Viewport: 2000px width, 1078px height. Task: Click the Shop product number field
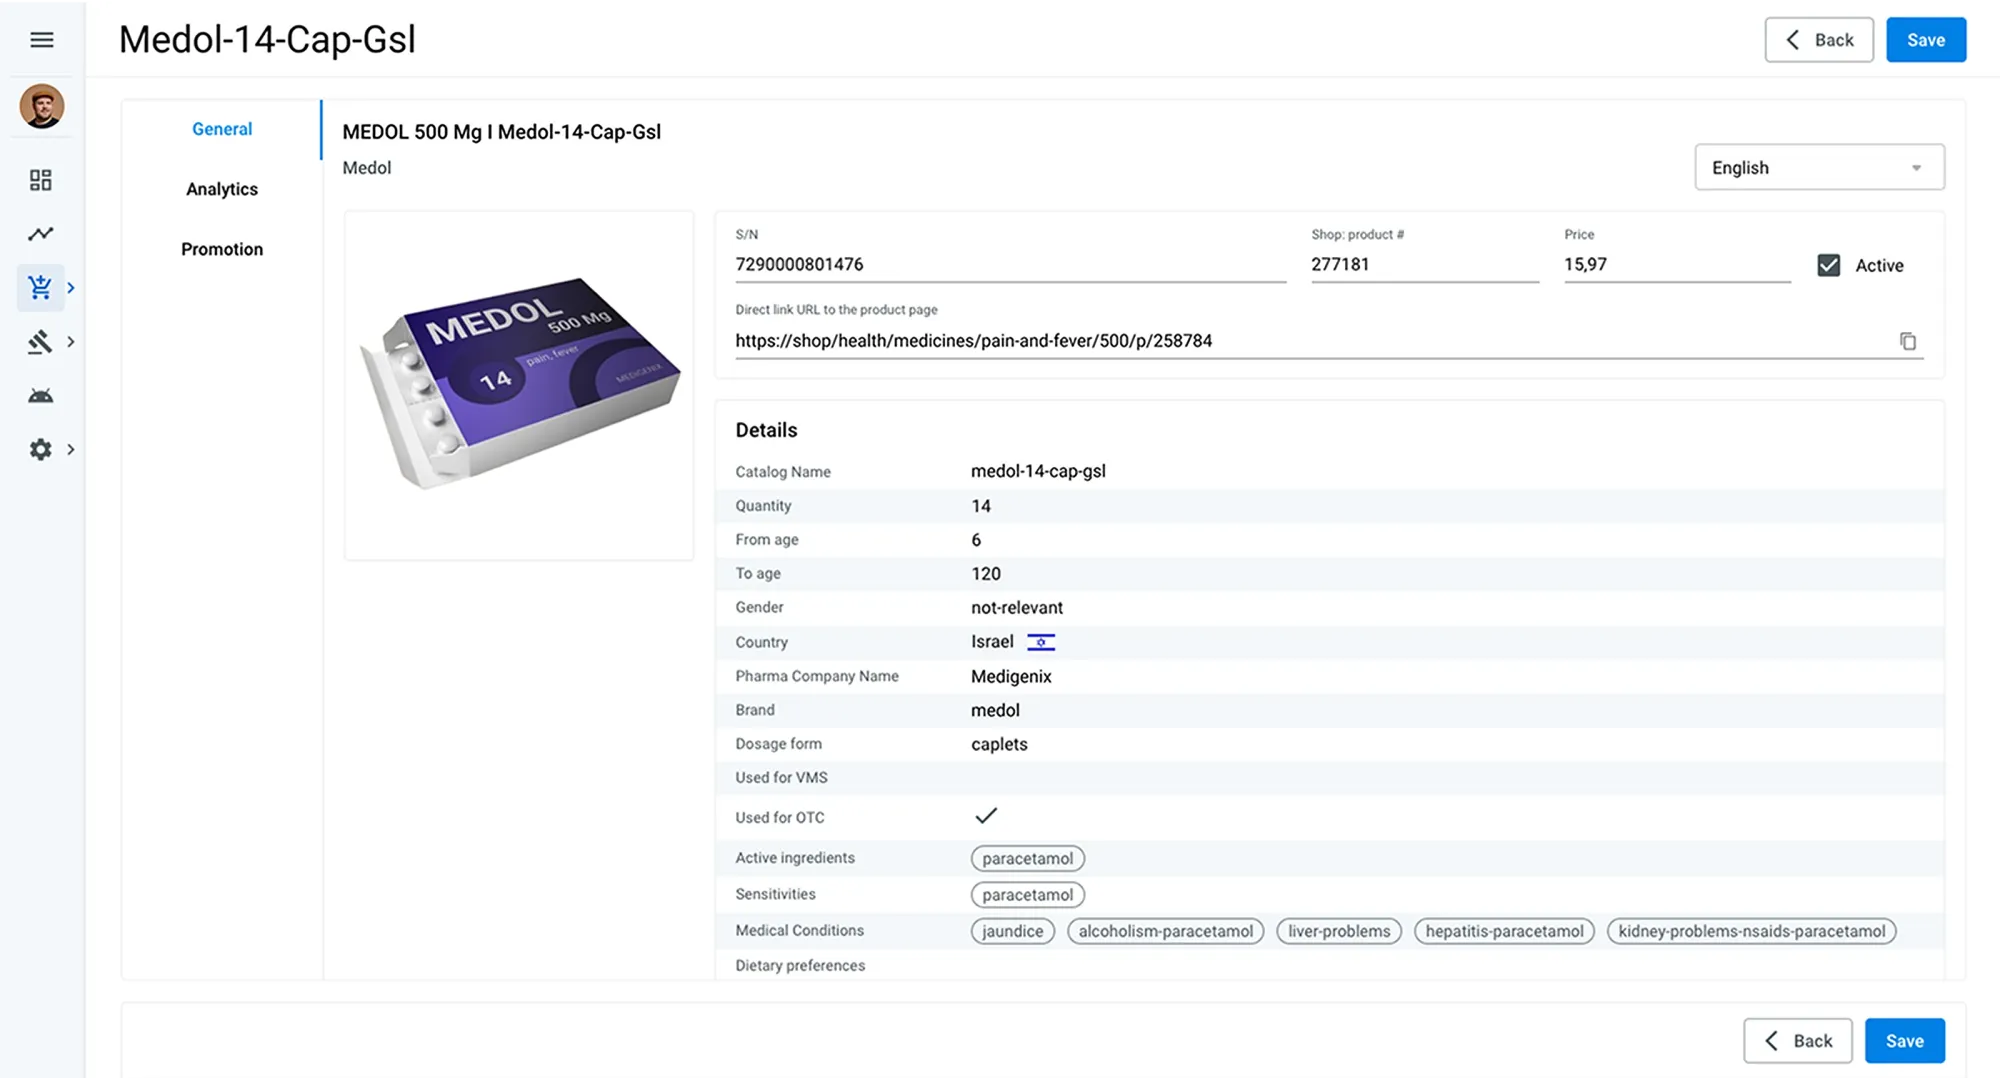point(1424,265)
